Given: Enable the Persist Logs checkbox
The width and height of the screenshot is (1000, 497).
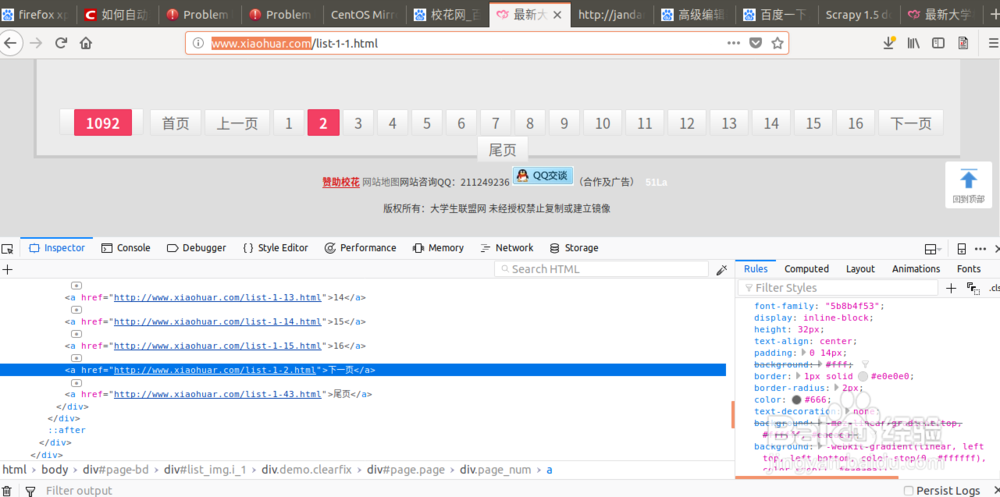Looking at the screenshot, I should 909,491.
